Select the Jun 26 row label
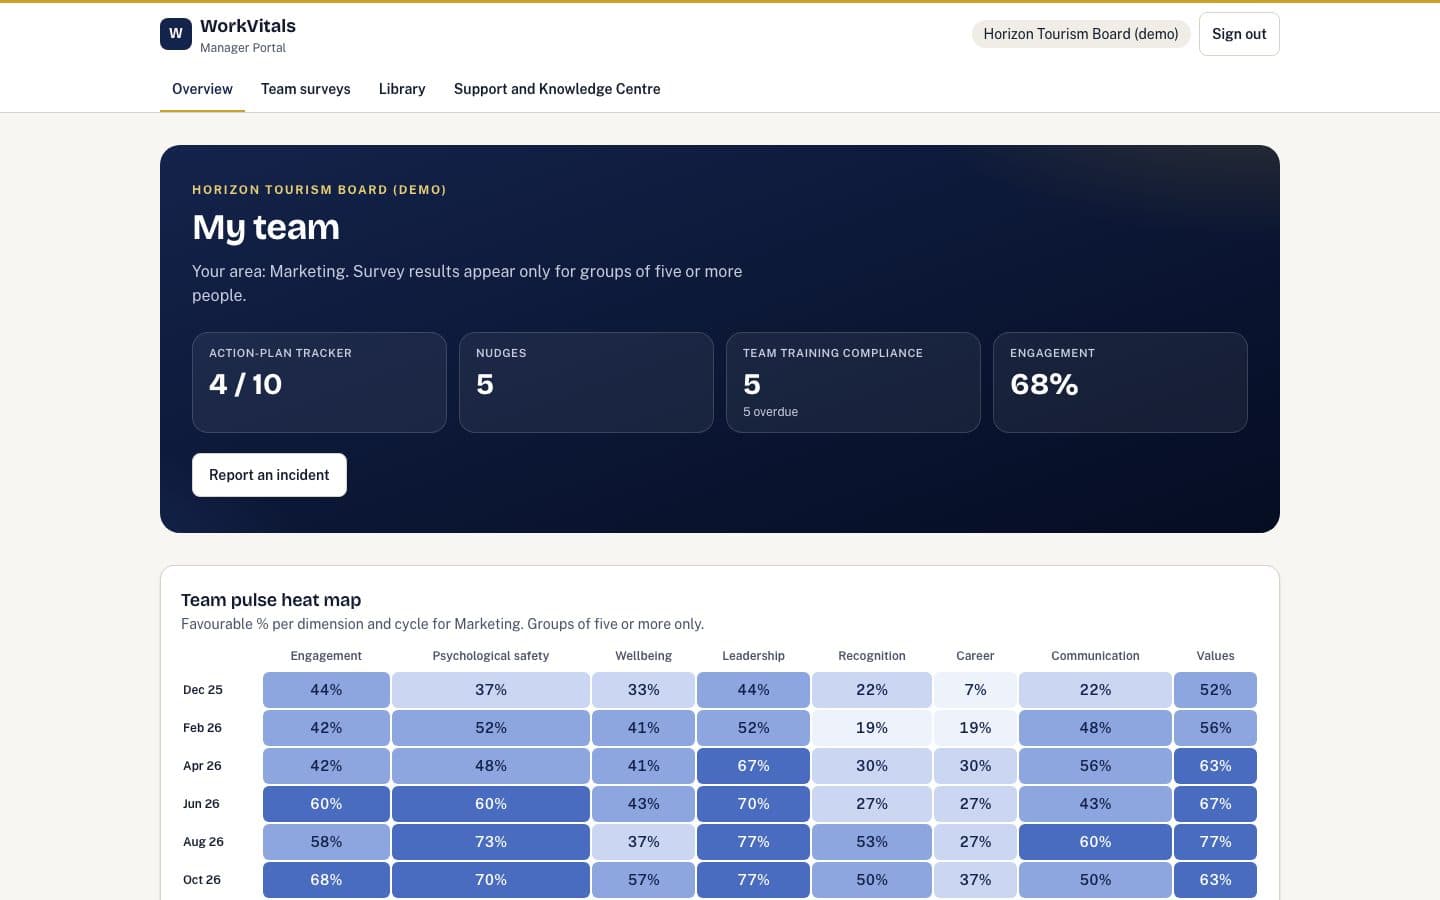 tap(201, 804)
